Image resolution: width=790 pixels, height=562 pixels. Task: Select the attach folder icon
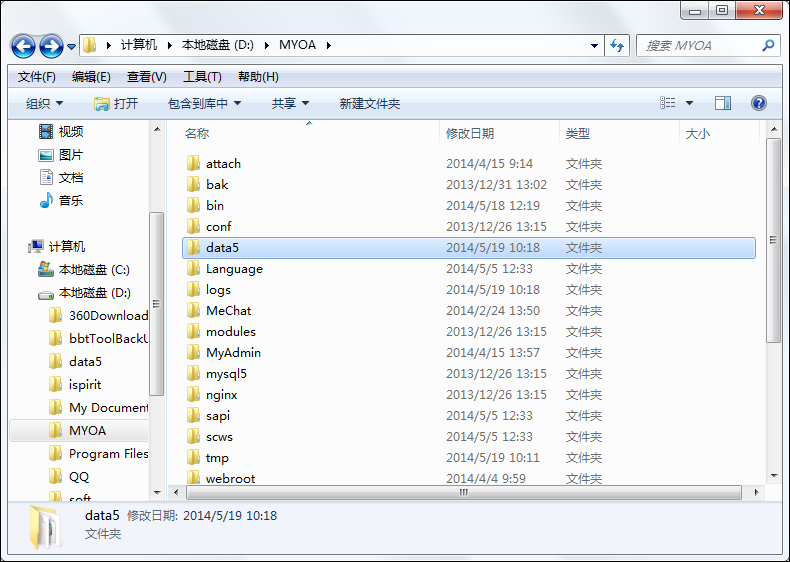[193, 163]
